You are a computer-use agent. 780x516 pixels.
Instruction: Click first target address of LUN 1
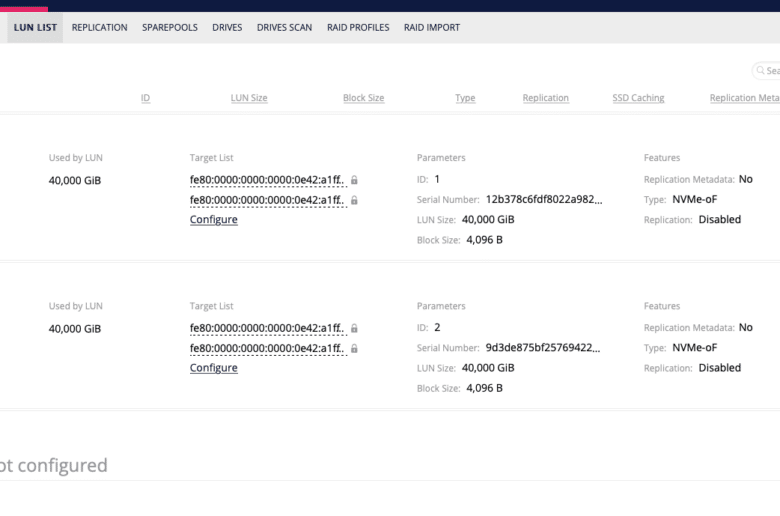pos(267,180)
